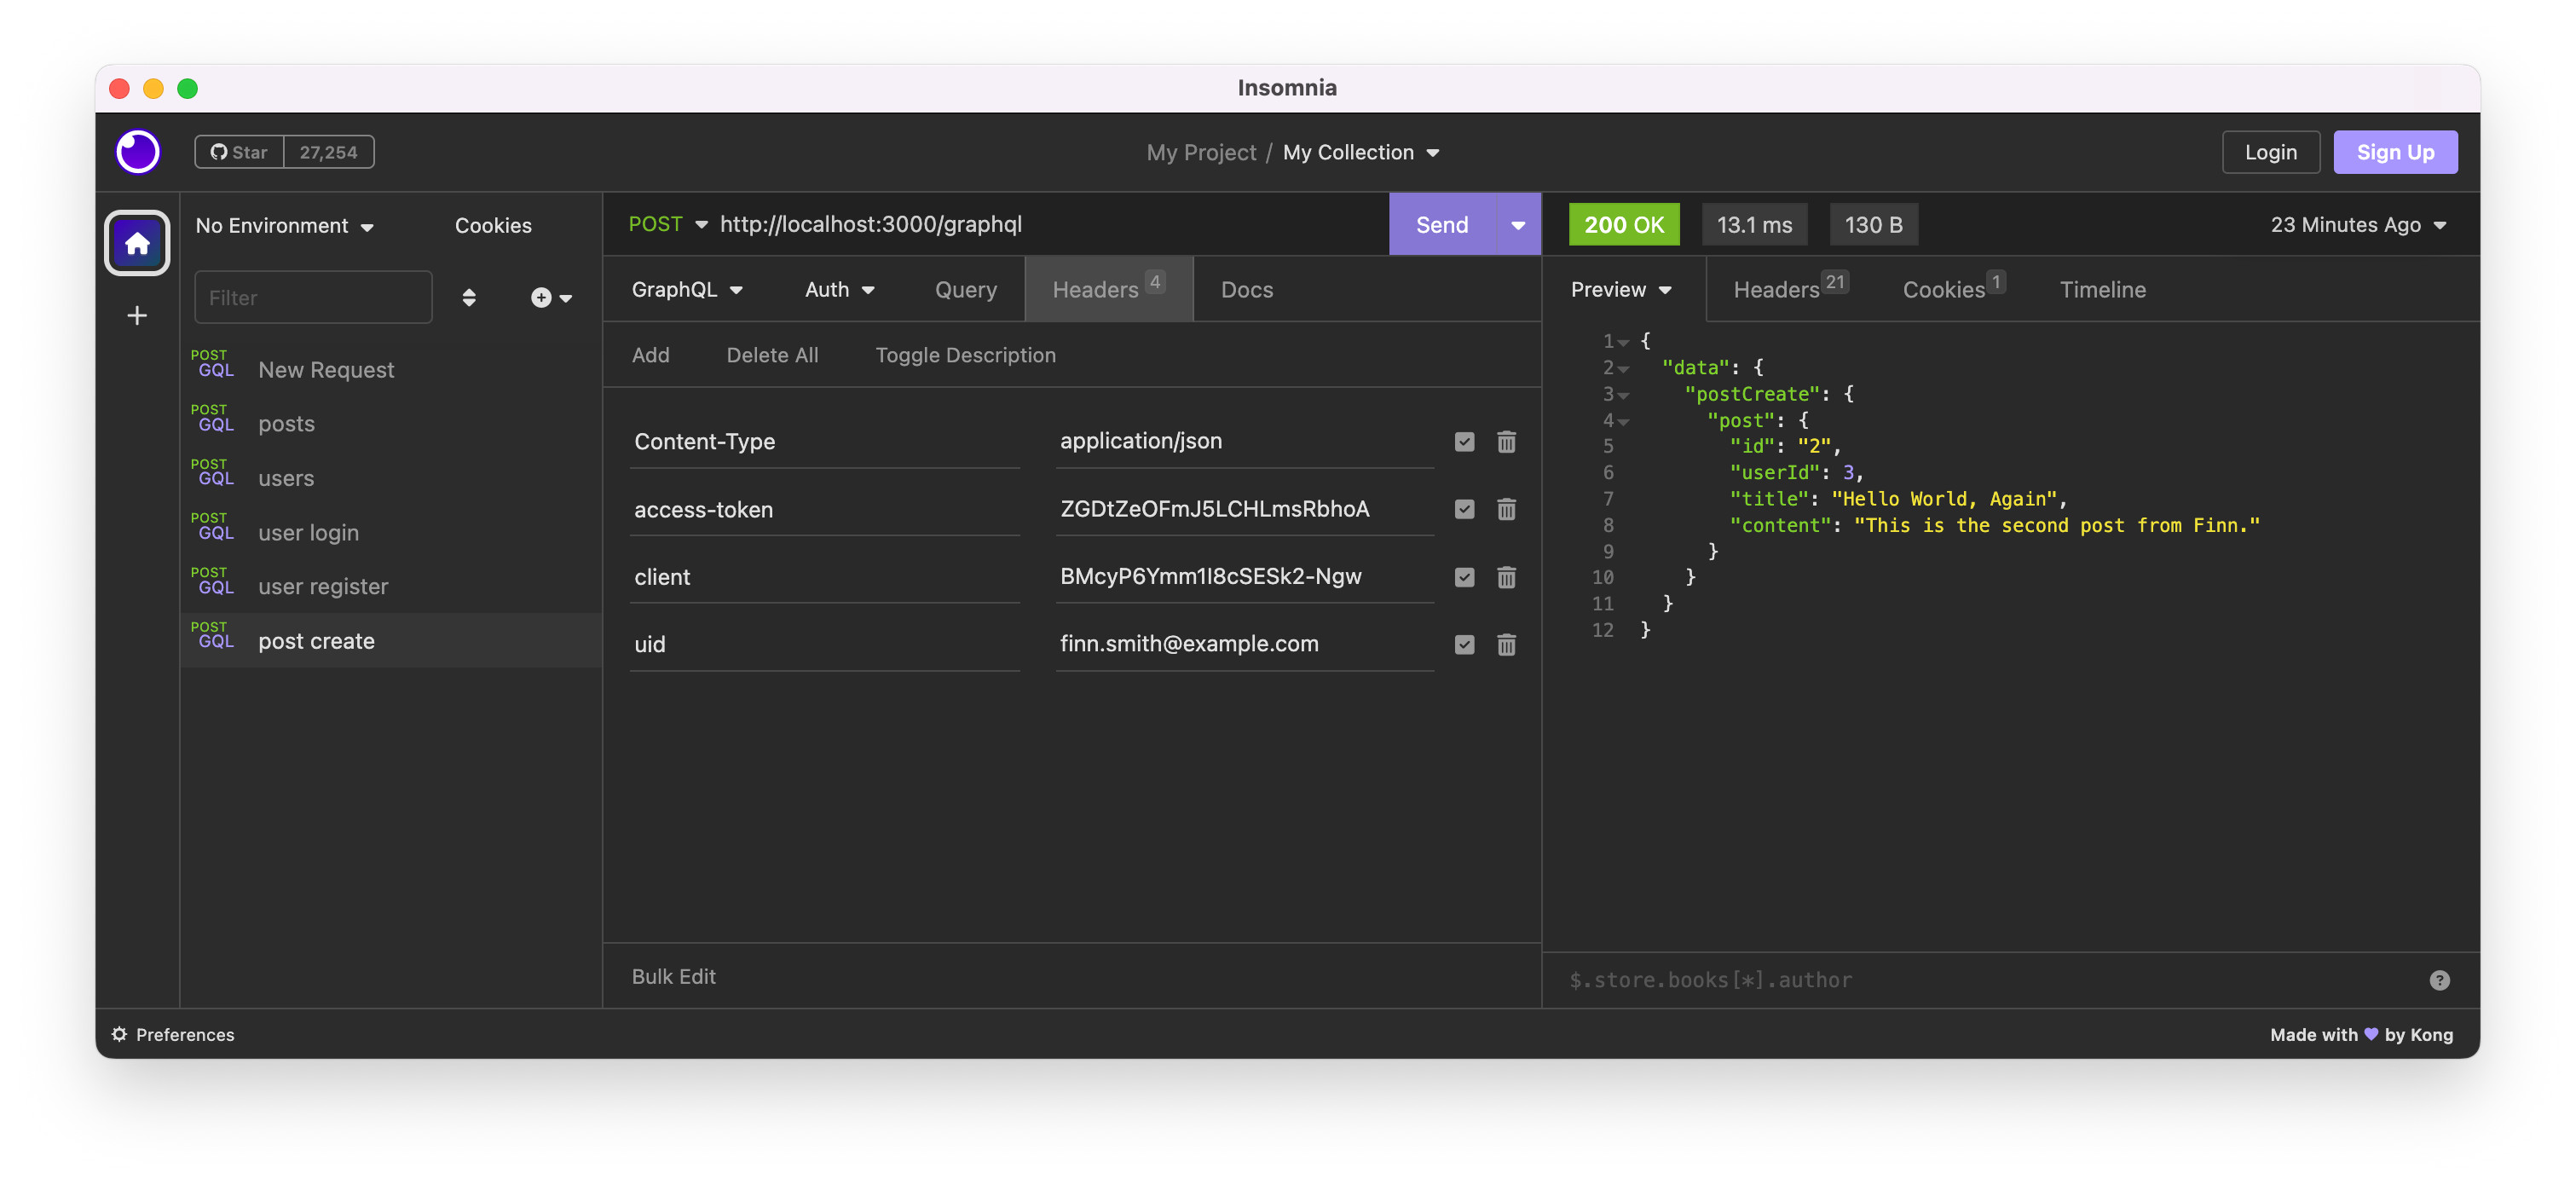Edit the application/json value field
Viewport: 2576px width, 1185px height.
(1245, 441)
